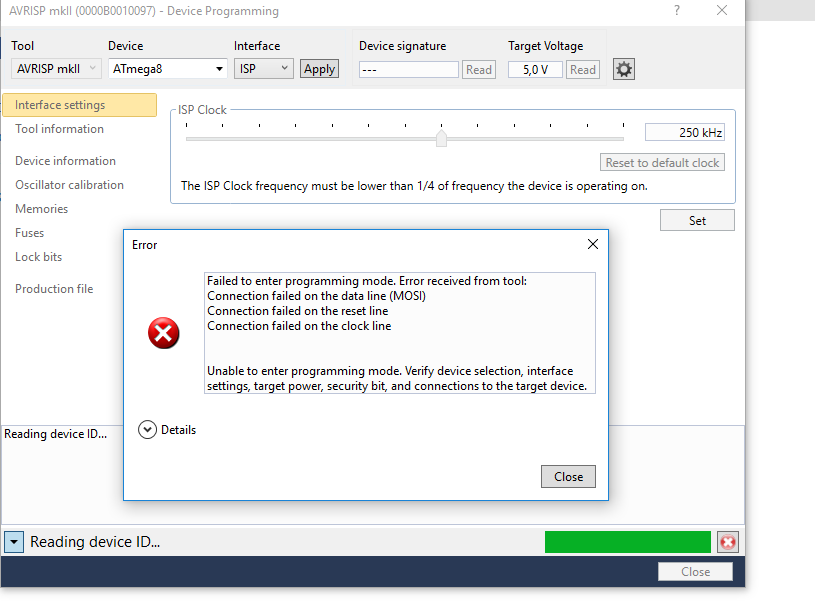Click Reset to default clock button
Viewport: 815px width, 612px height.
click(662, 163)
